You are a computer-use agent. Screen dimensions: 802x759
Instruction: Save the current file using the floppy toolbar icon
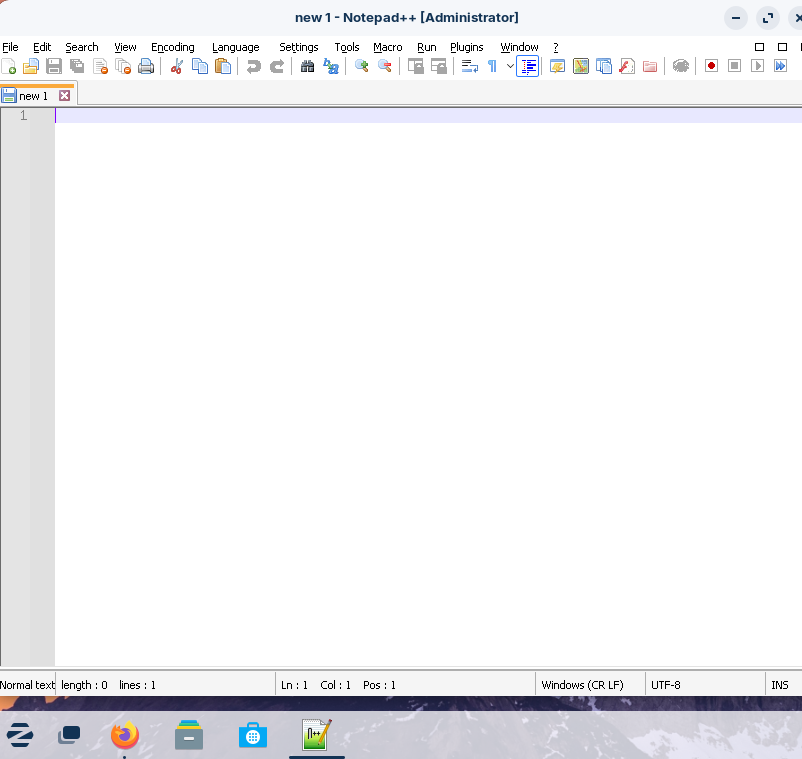(54, 66)
